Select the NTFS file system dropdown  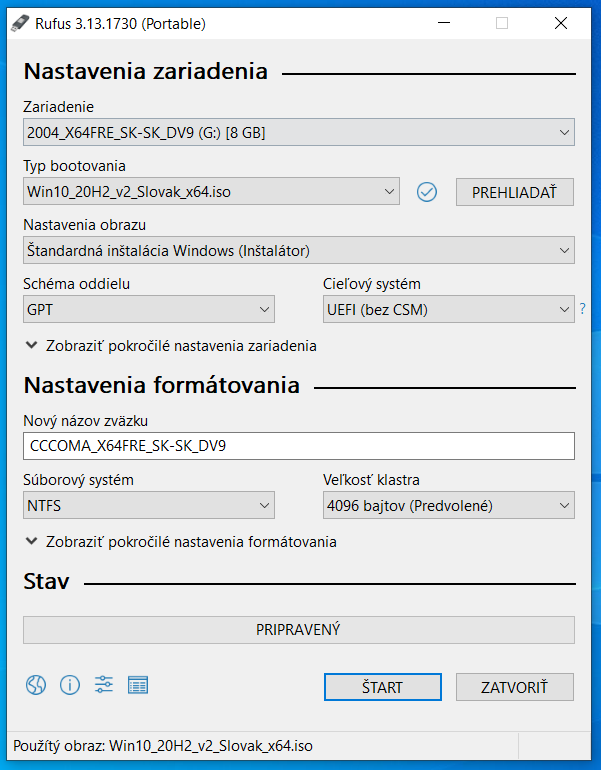[x=149, y=505]
